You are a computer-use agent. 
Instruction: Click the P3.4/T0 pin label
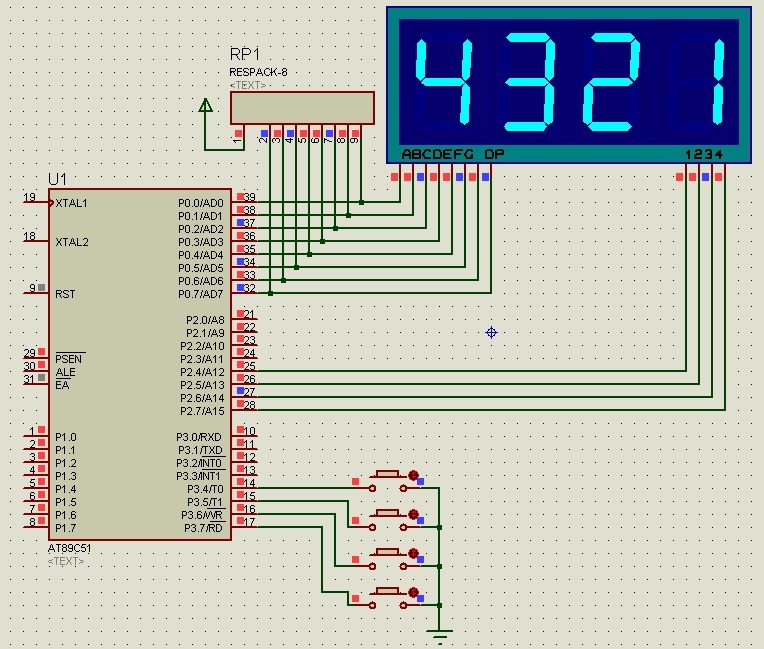(x=206, y=489)
